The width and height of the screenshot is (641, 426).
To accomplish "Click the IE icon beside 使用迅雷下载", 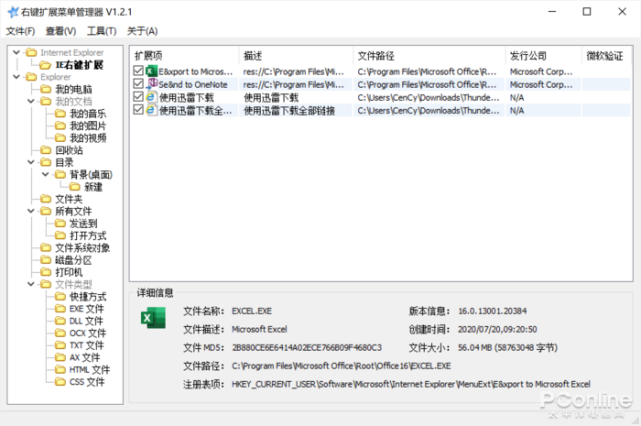I will point(151,97).
